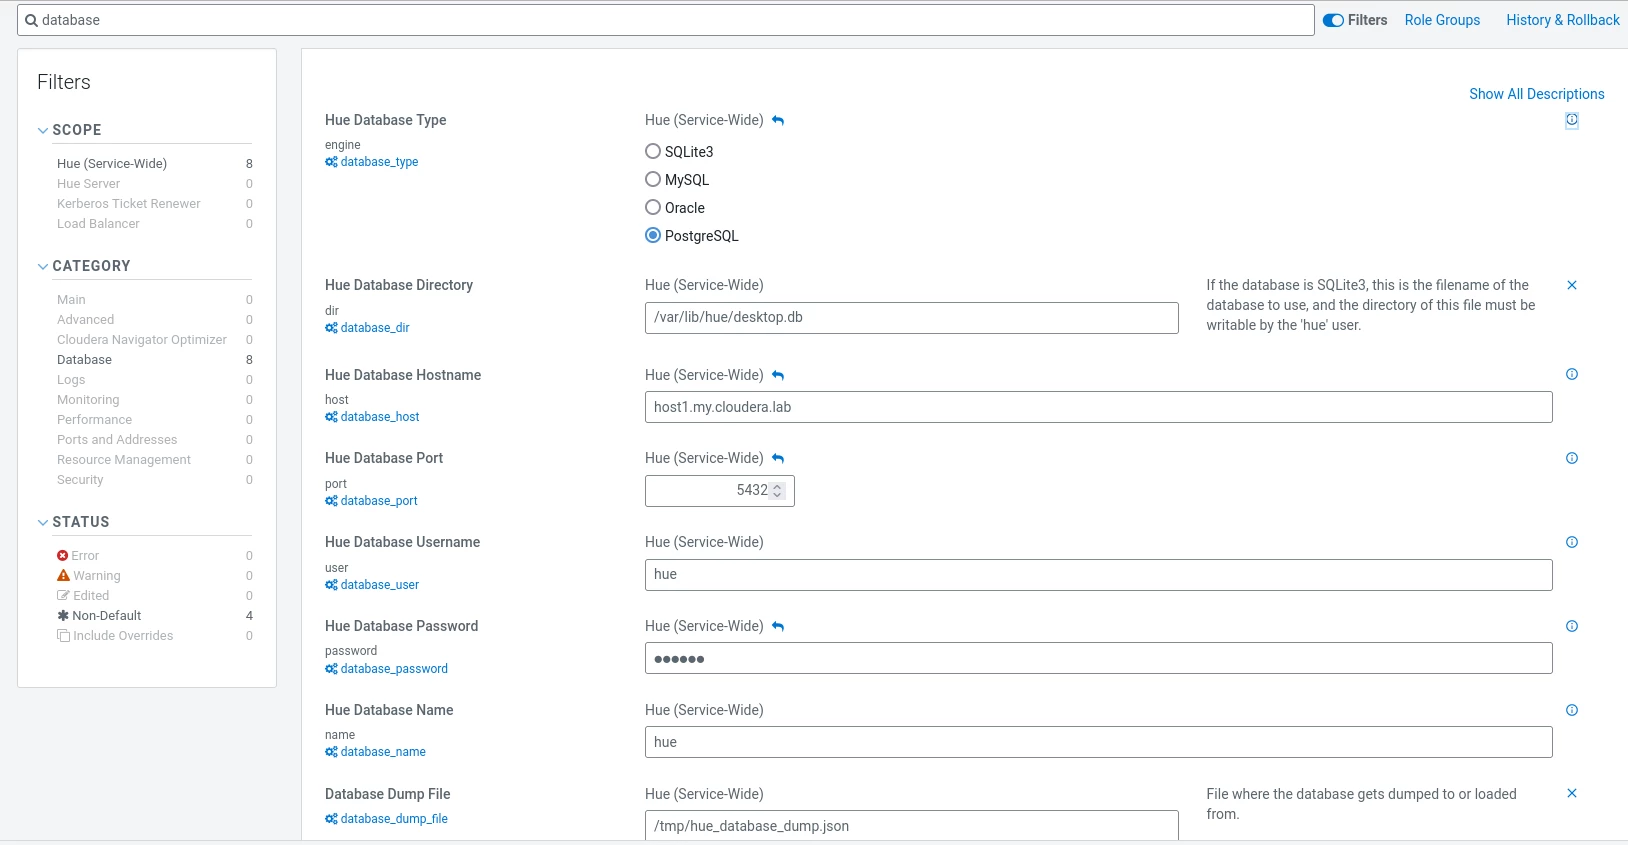Collapse the STATUS filter section
Viewport: 1628px width, 845px height.
coord(43,522)
